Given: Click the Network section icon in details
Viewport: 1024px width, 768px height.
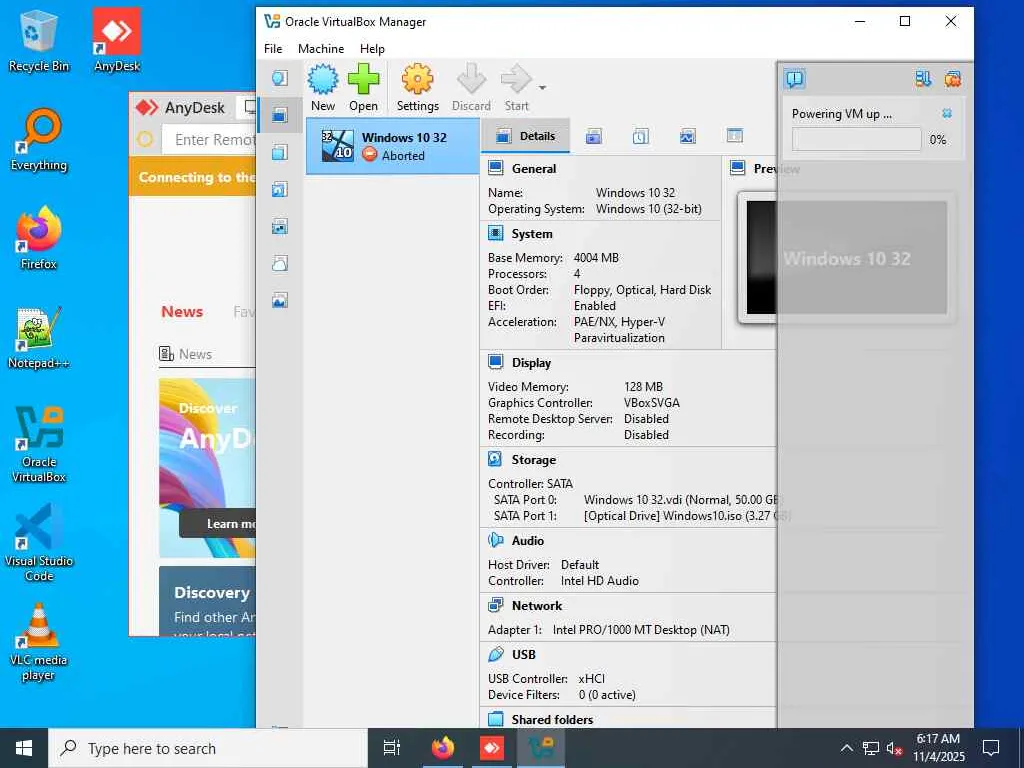Looking at the screenshot, I should pos(496,605).
